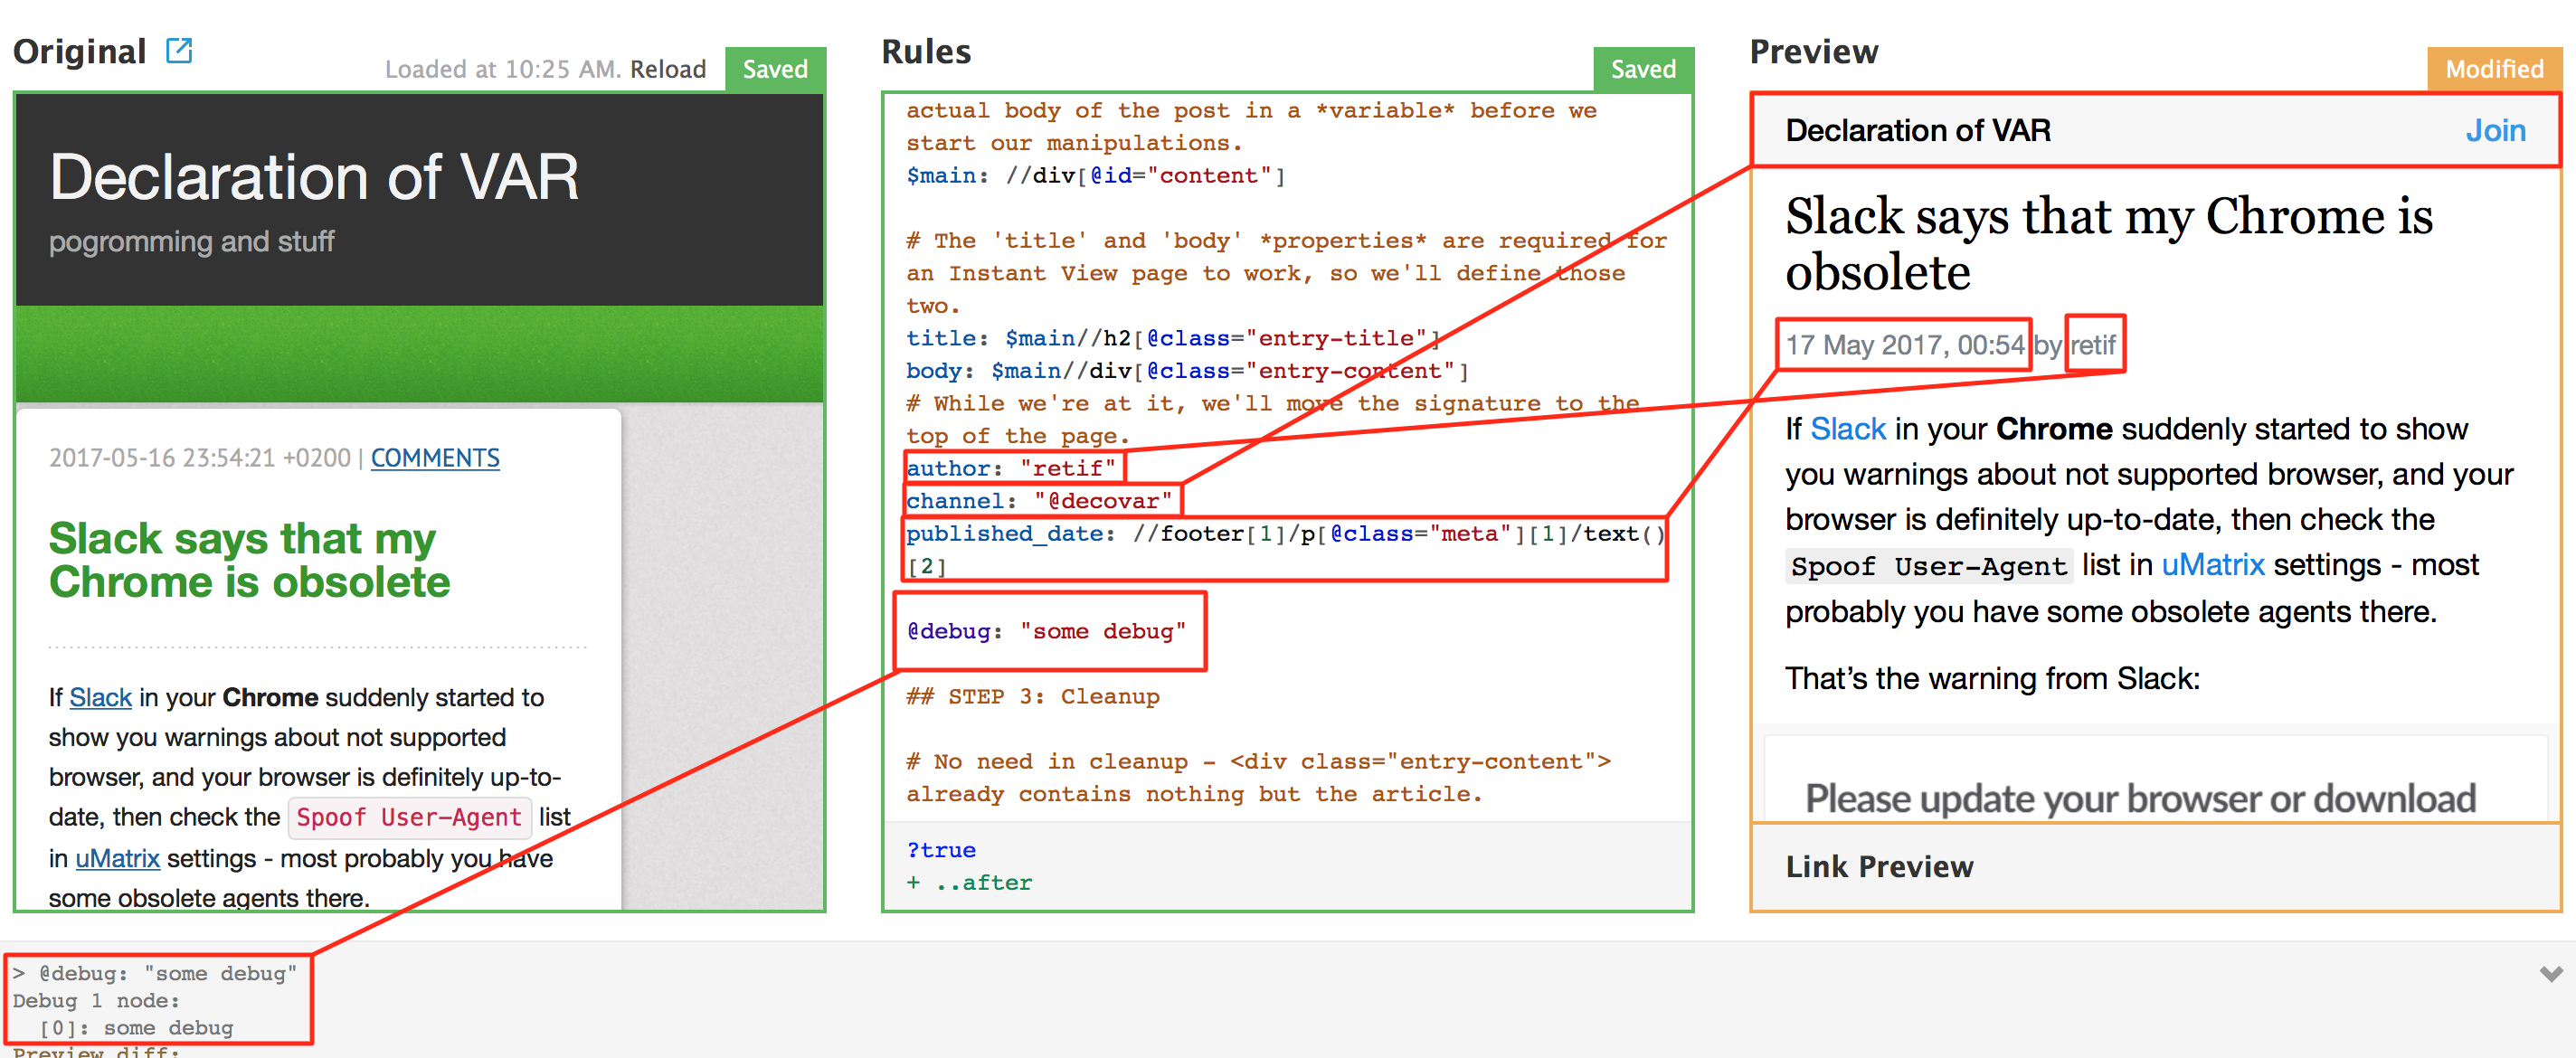Click the @debug rule line in editor
This screenshot has height=1058, width=2576.
click(x=1046, y=631)
